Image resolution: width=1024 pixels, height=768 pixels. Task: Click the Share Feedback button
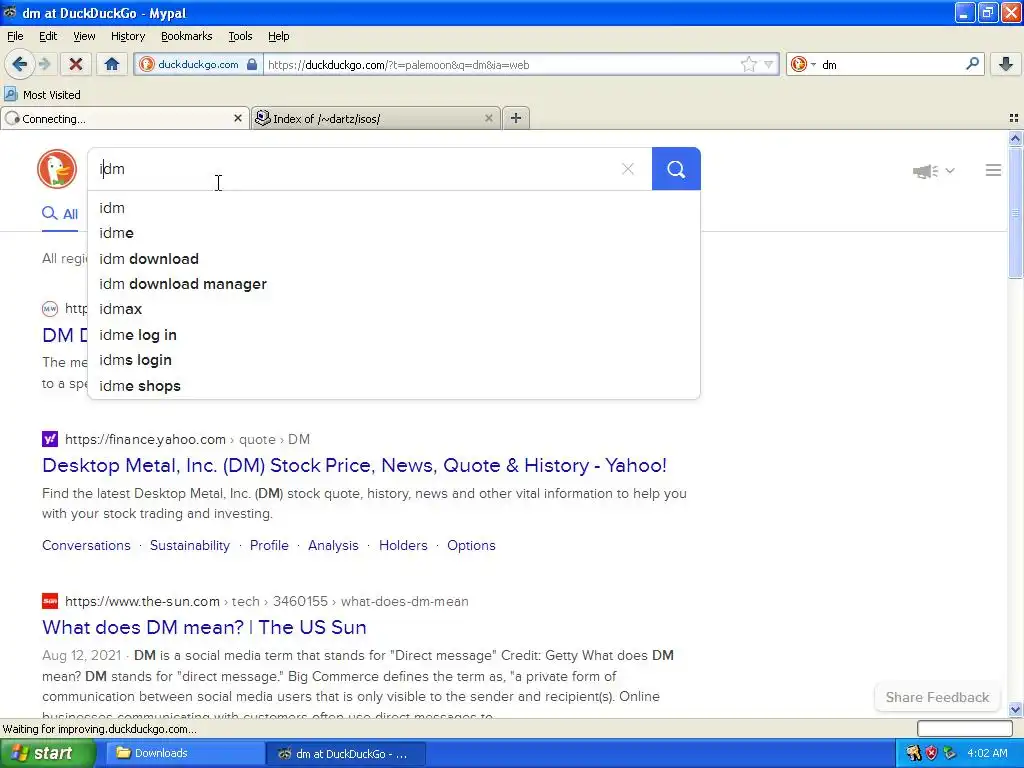[x=937, y=697]
